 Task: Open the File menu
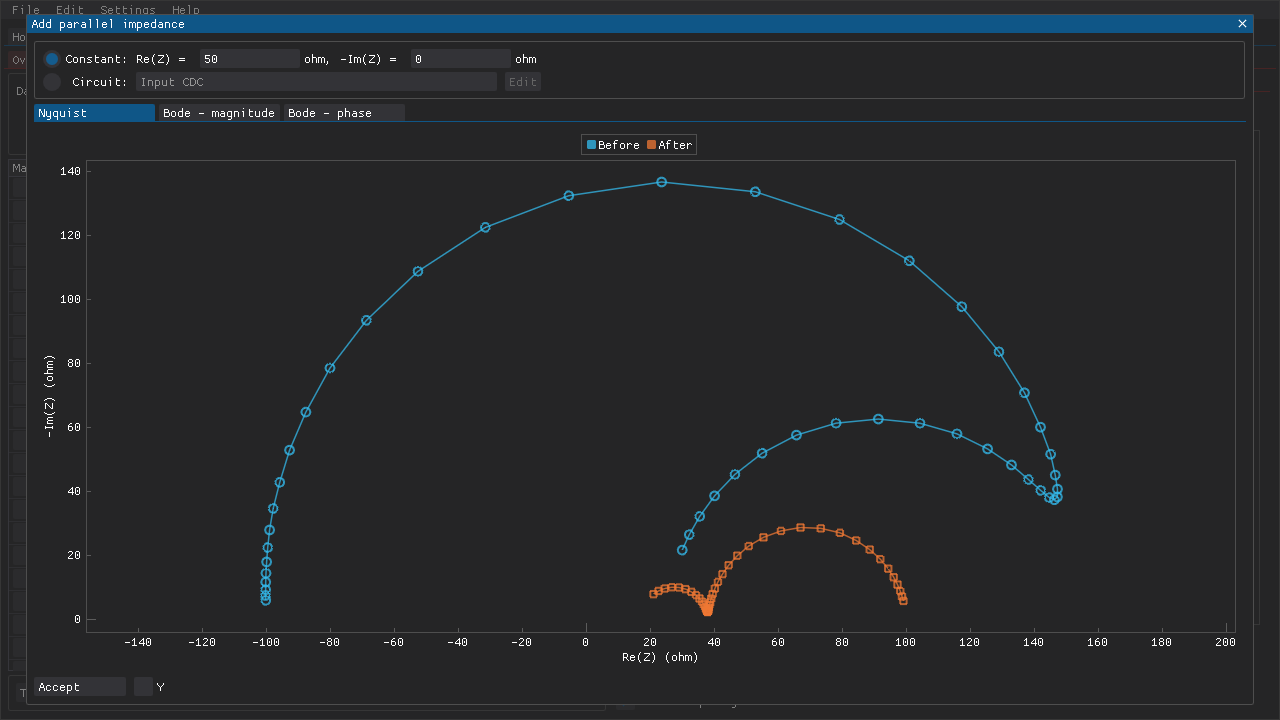click(x=26, y=9)
